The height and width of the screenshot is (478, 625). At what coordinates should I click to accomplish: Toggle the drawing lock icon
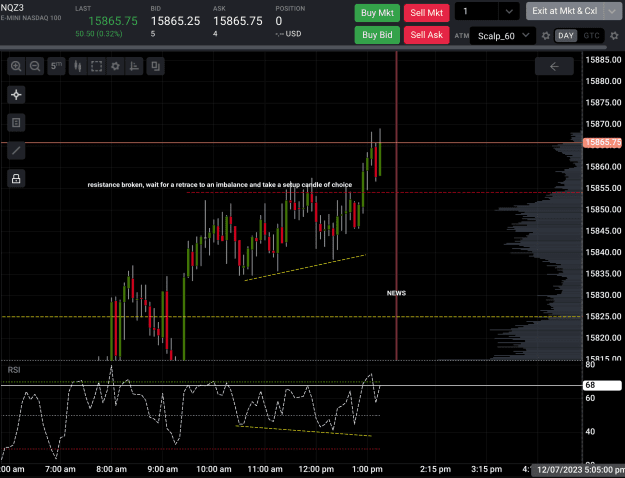[16, 179]
